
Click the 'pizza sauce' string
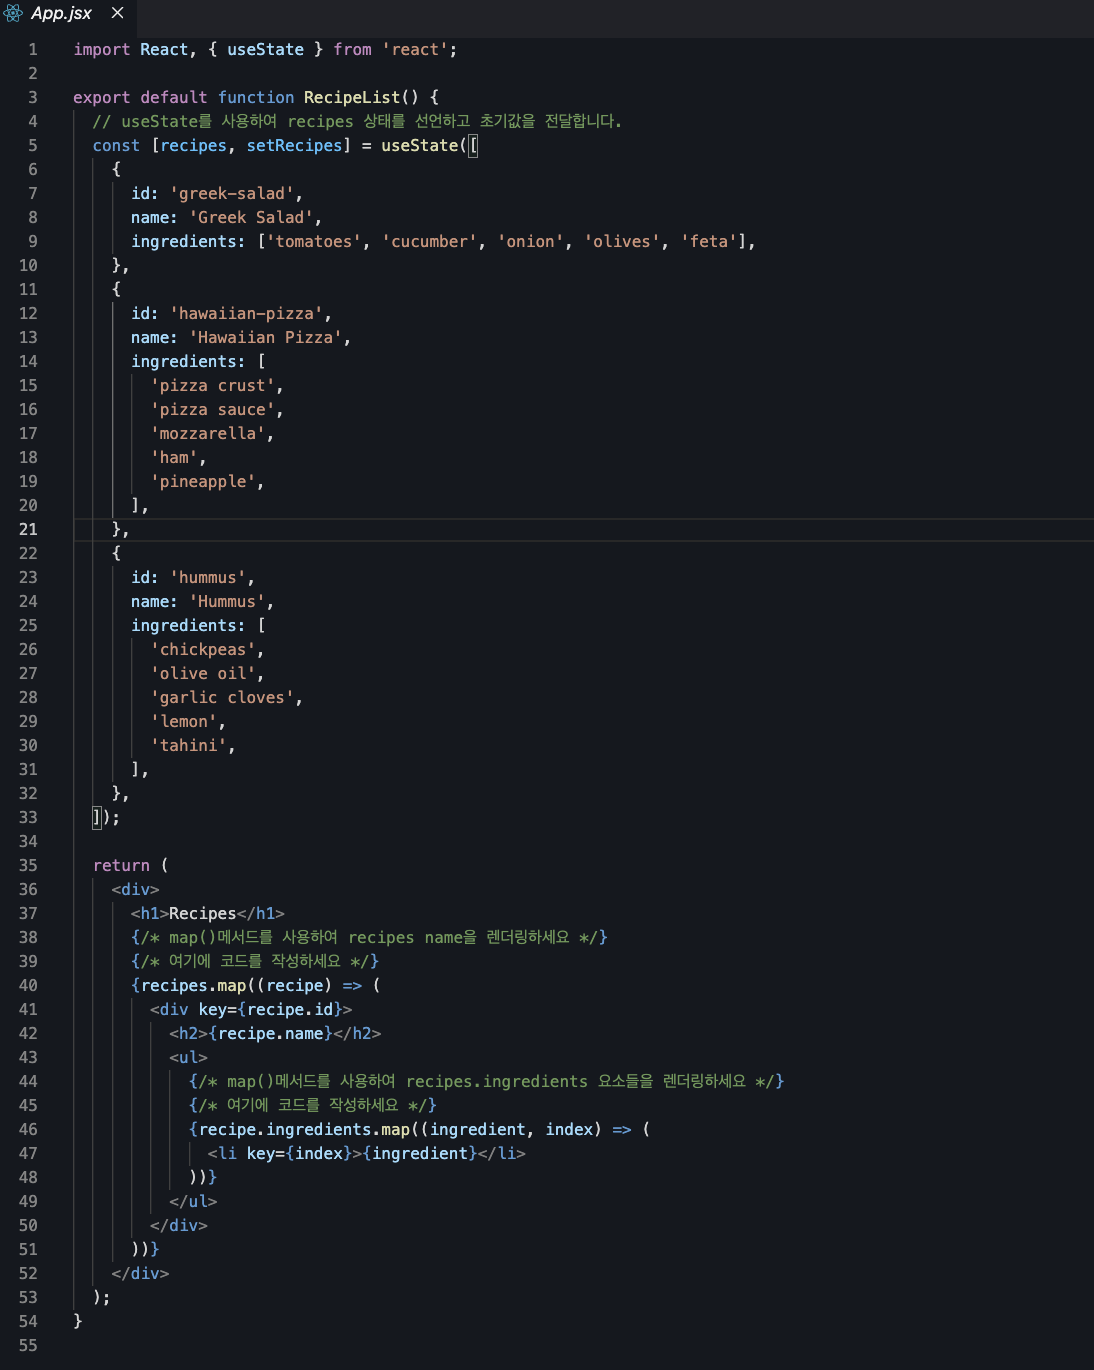213,409
